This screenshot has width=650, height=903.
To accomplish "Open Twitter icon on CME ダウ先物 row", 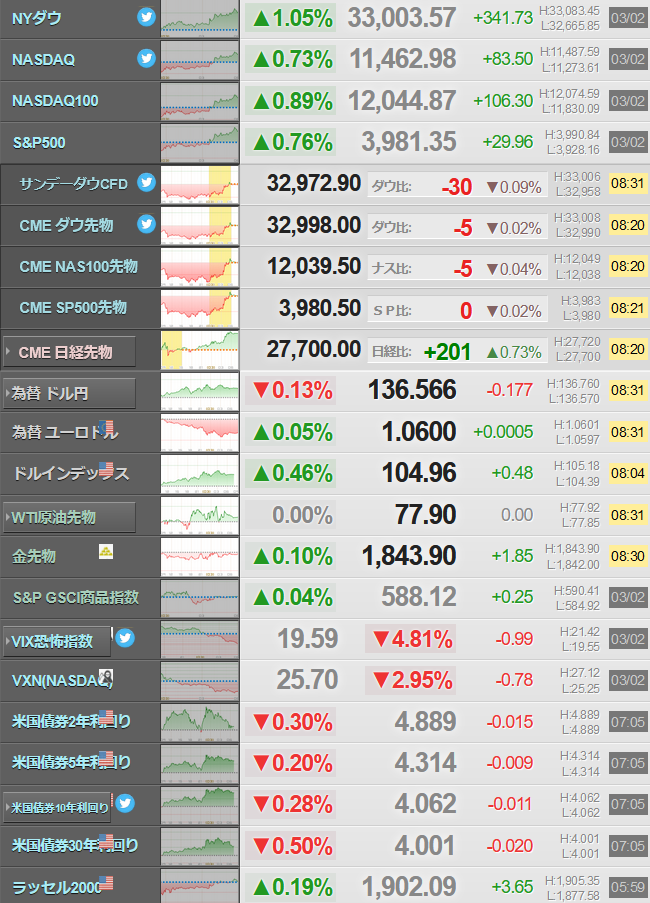I will coord(146,224).
